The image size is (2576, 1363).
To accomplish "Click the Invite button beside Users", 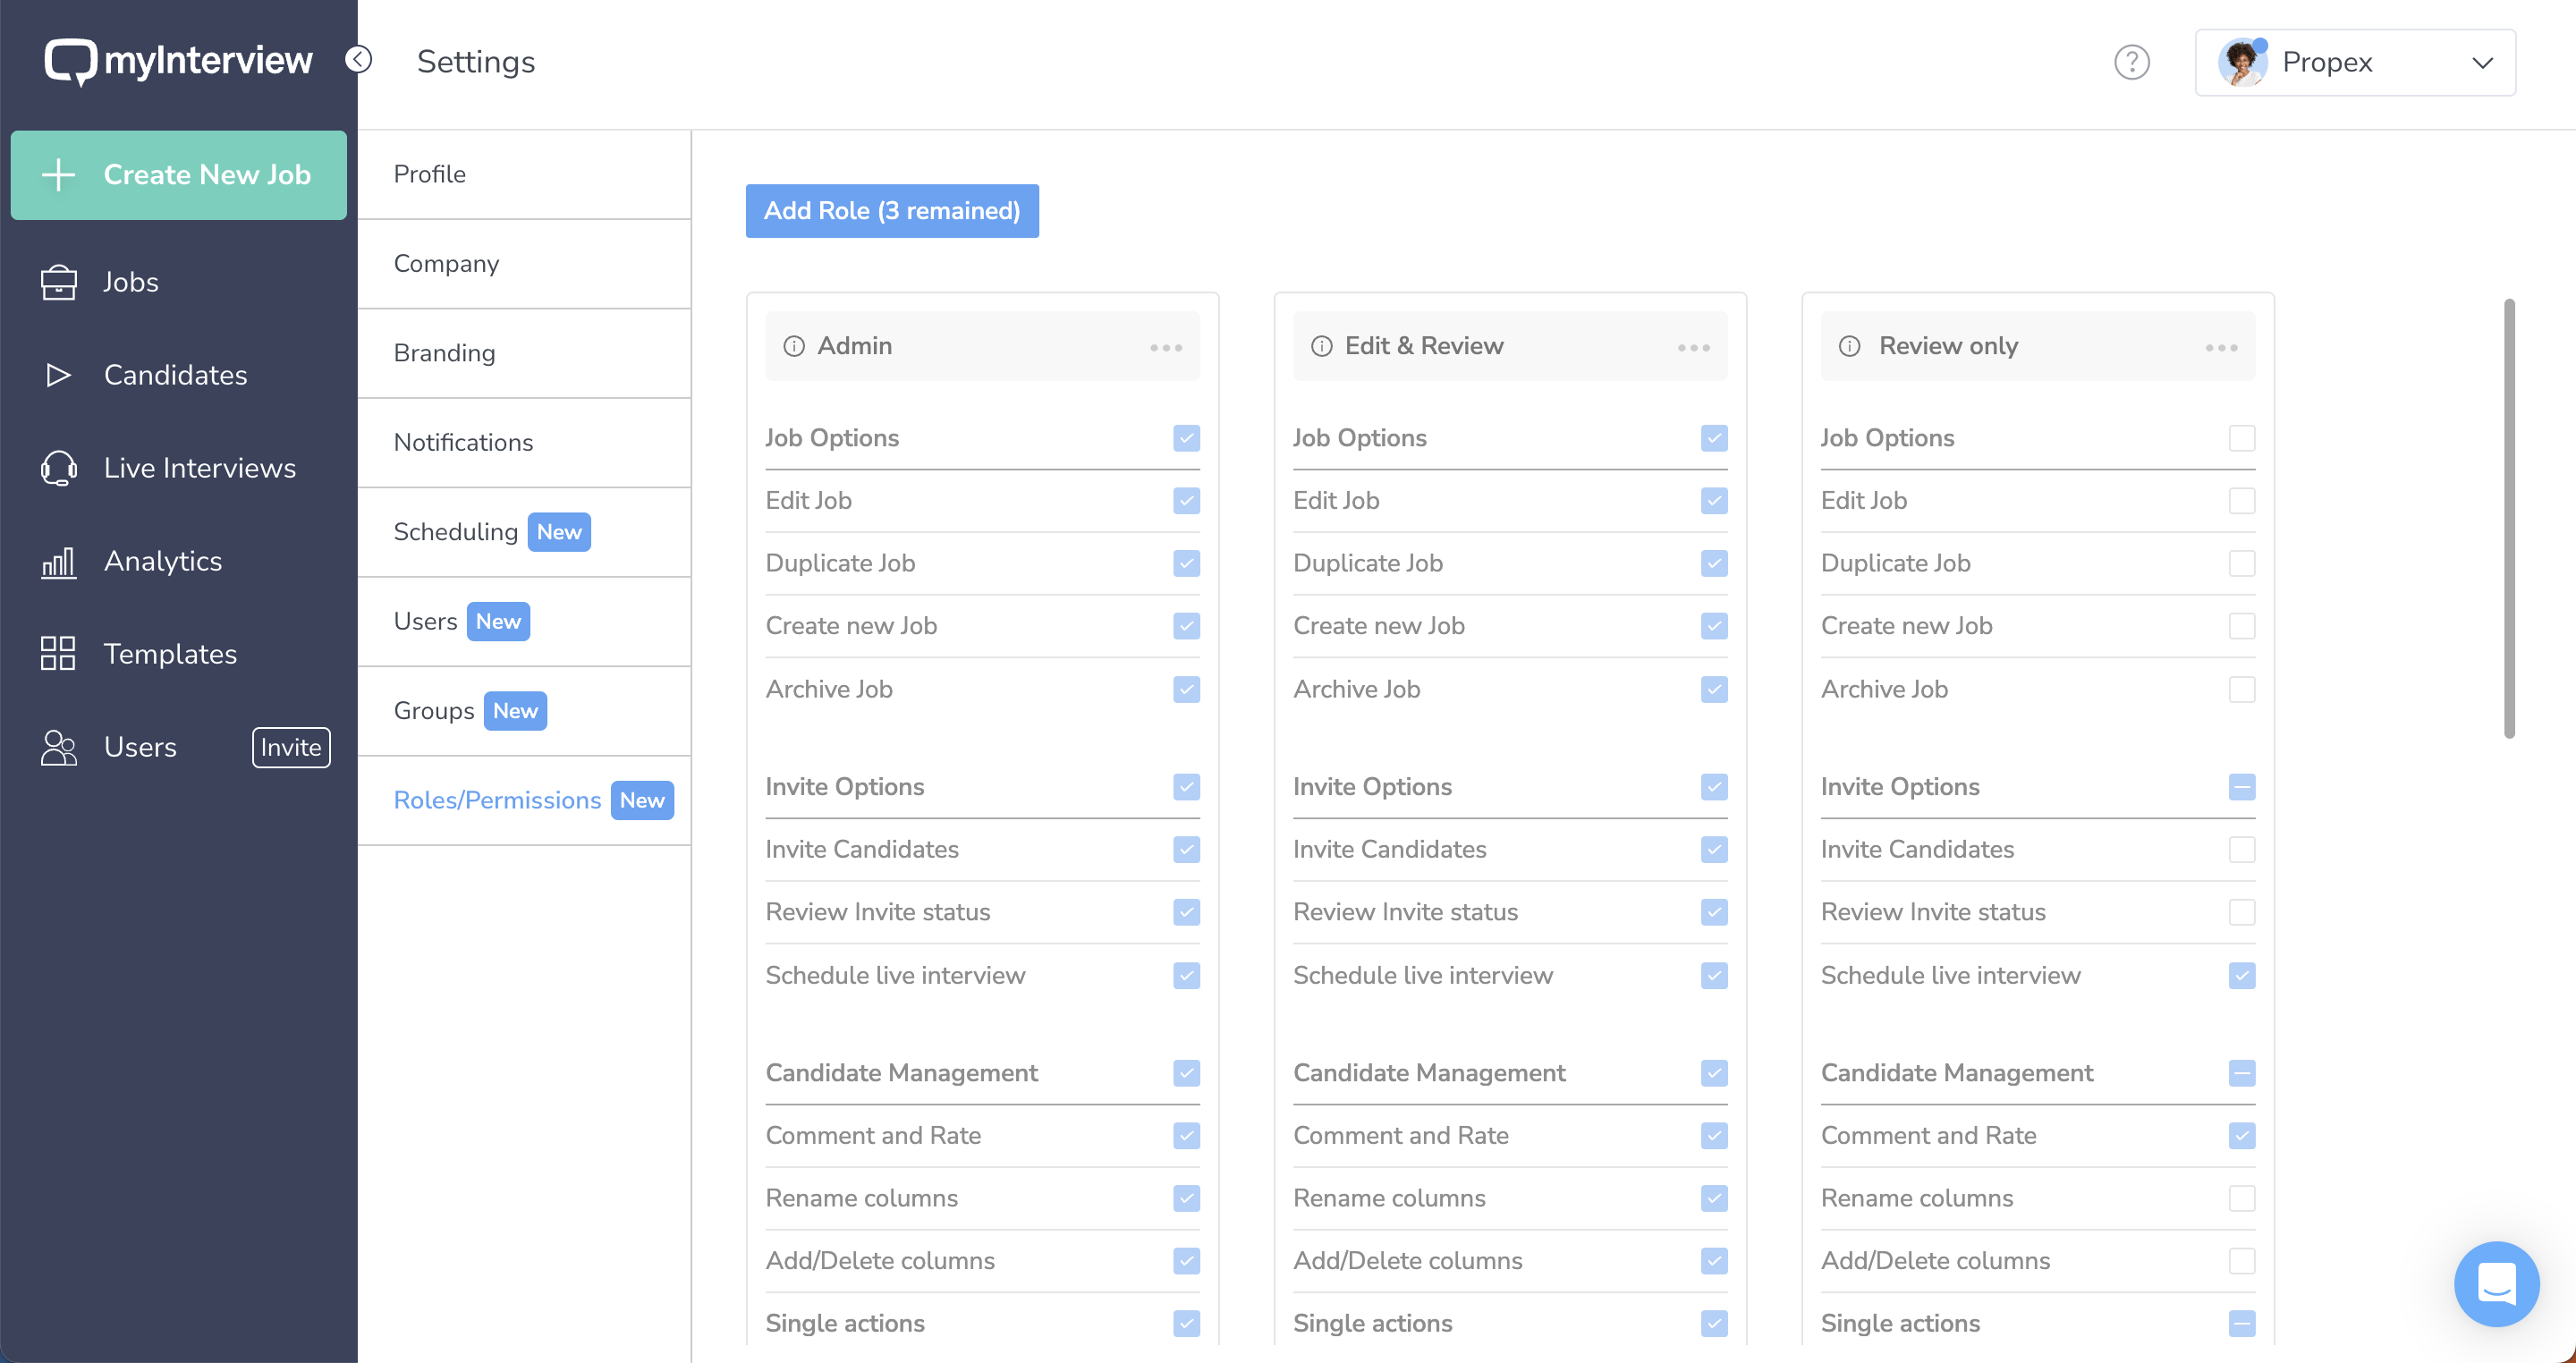I will point(290,747).
